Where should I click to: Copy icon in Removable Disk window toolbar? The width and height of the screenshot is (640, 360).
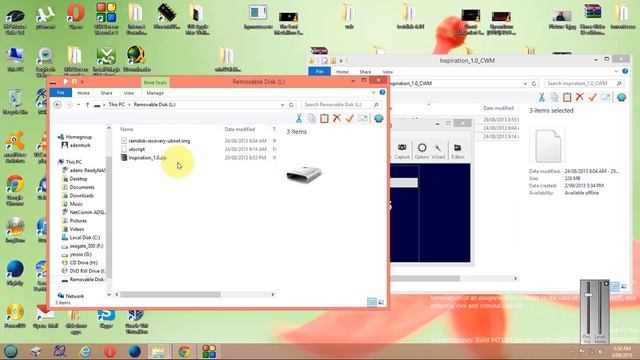click(311, 118)
